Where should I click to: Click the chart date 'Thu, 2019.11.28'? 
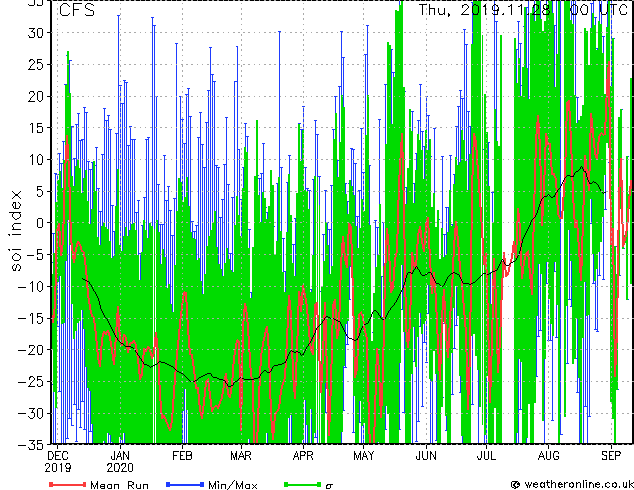point(484,10)
